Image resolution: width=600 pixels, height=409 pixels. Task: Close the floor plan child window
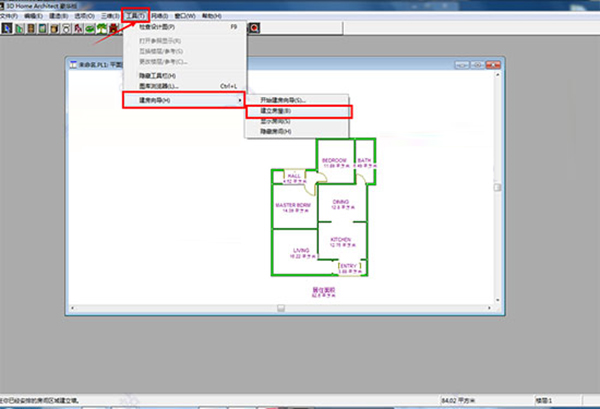(493, 65)
